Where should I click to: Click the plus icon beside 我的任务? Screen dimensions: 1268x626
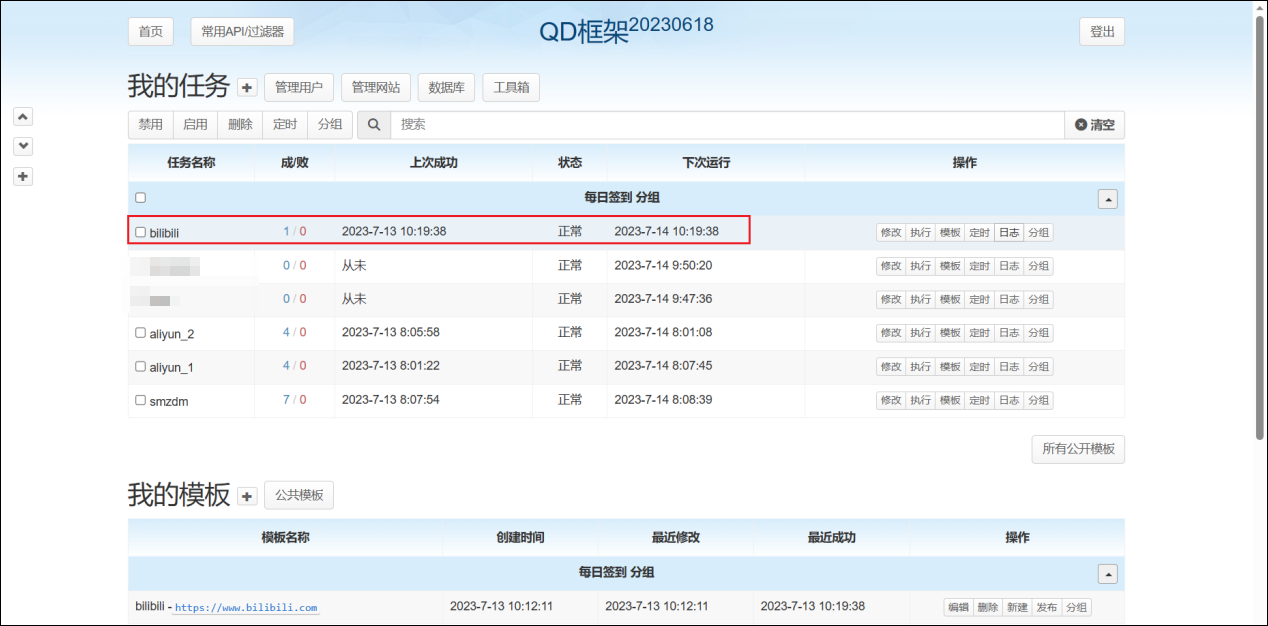pyautogui.click(x=248, y=88)
